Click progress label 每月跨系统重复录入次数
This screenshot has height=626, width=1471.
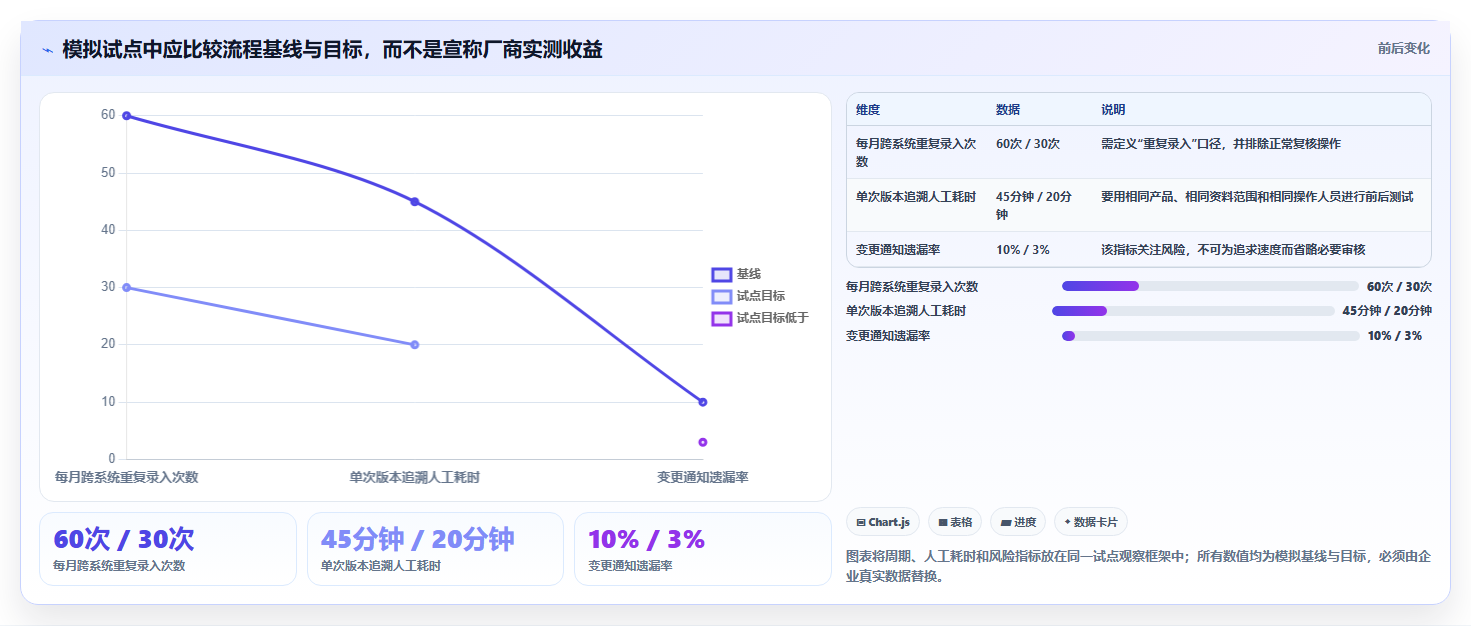point(912,286)
